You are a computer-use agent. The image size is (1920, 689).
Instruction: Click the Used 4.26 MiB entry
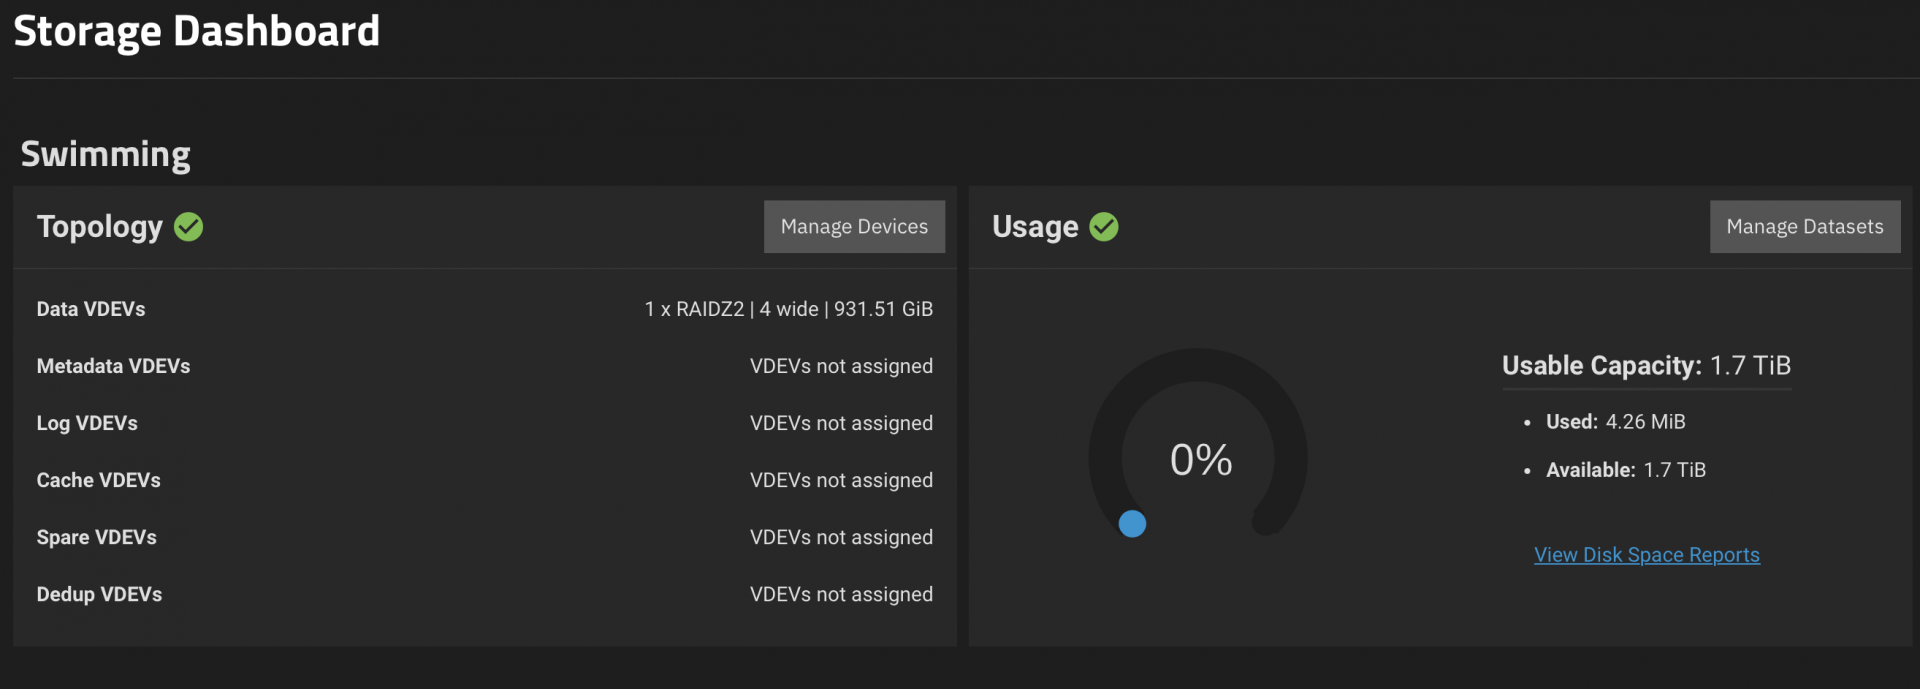point(1615,422)
